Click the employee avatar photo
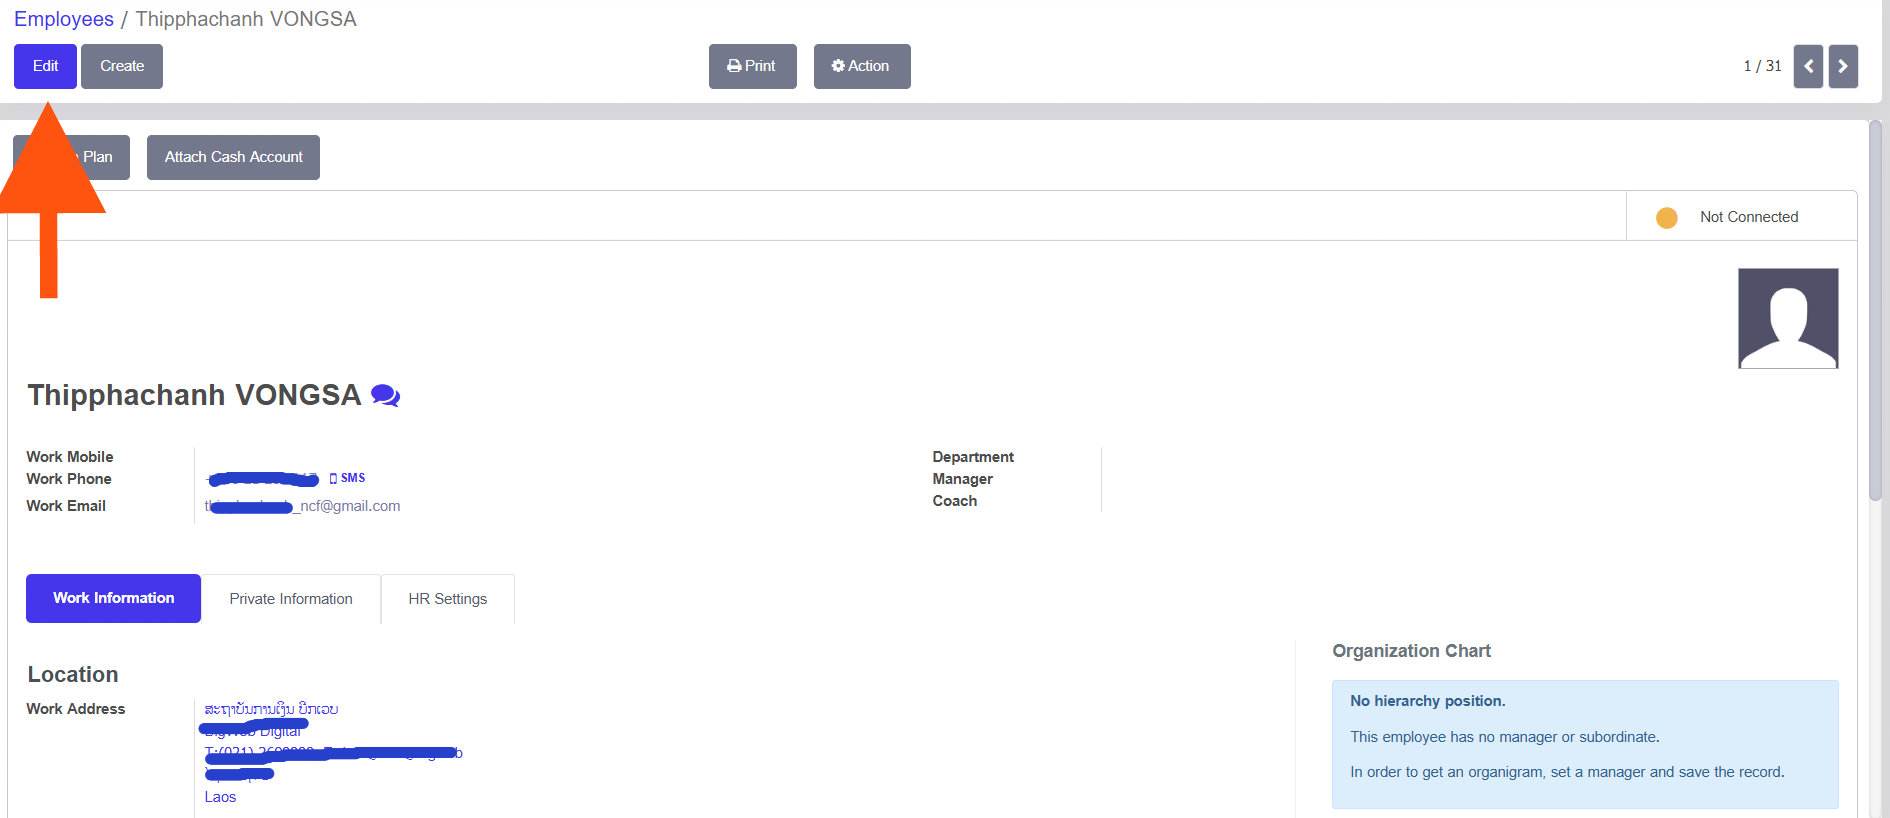 1787,318
